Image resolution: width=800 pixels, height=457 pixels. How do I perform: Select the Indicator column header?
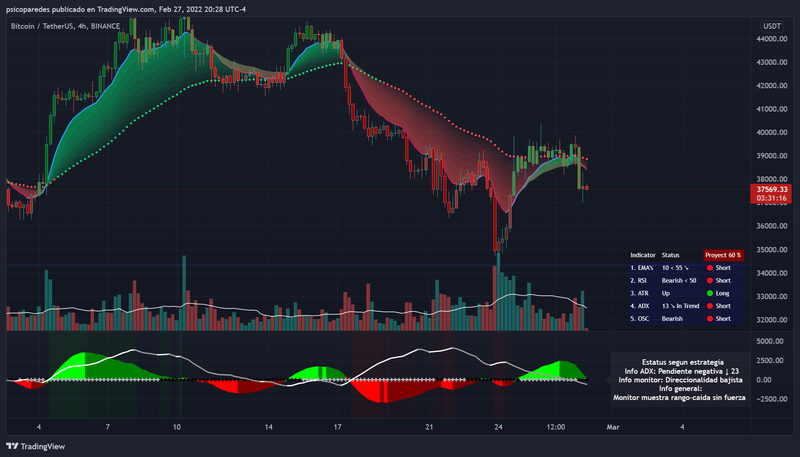pos(643,255)
